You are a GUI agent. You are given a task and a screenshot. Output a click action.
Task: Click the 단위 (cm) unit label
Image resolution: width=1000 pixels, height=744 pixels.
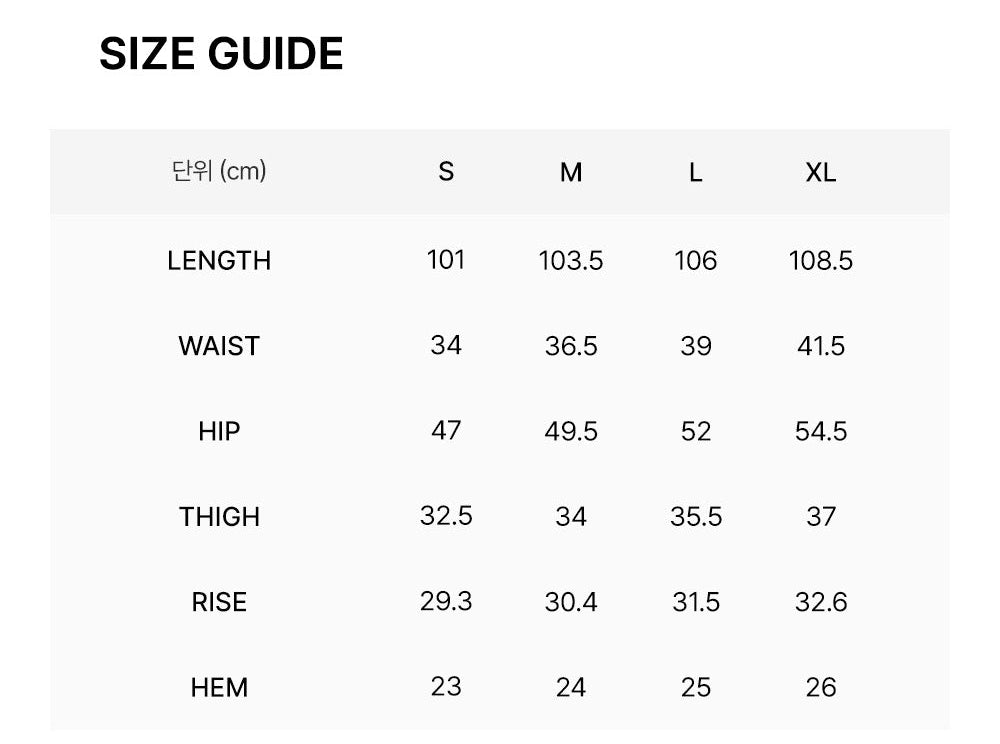(219, 171)
